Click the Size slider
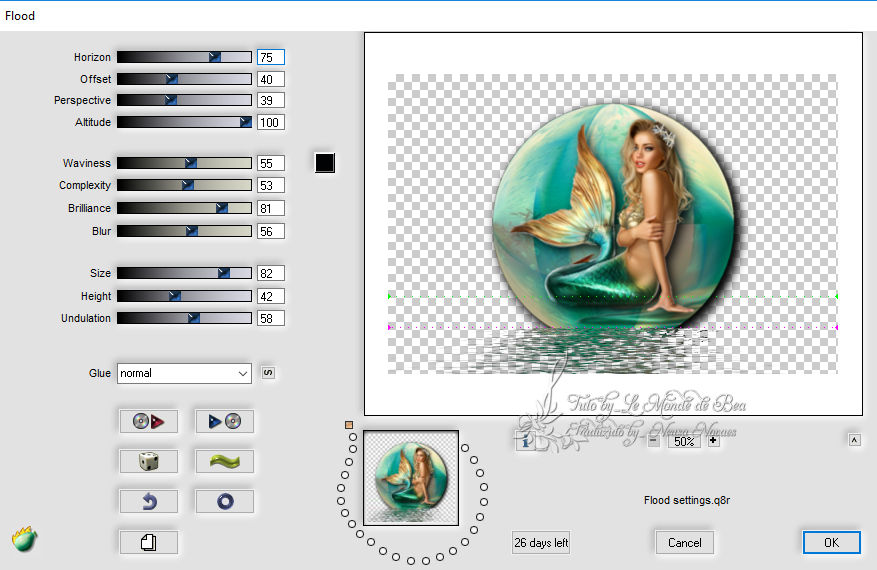877x570 pixels. (x=184, y=273)
